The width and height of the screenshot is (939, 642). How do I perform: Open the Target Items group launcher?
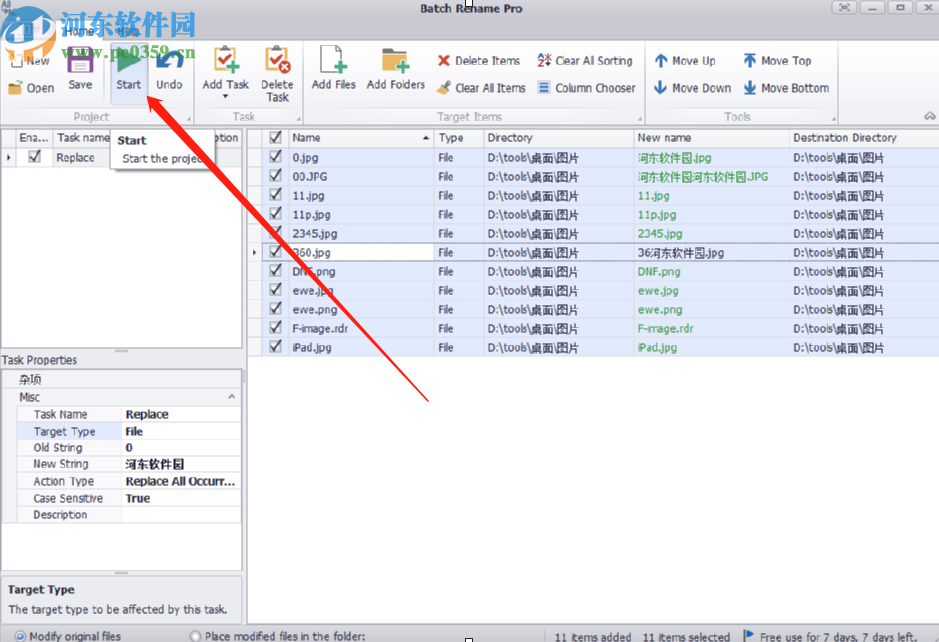[640, 119]
